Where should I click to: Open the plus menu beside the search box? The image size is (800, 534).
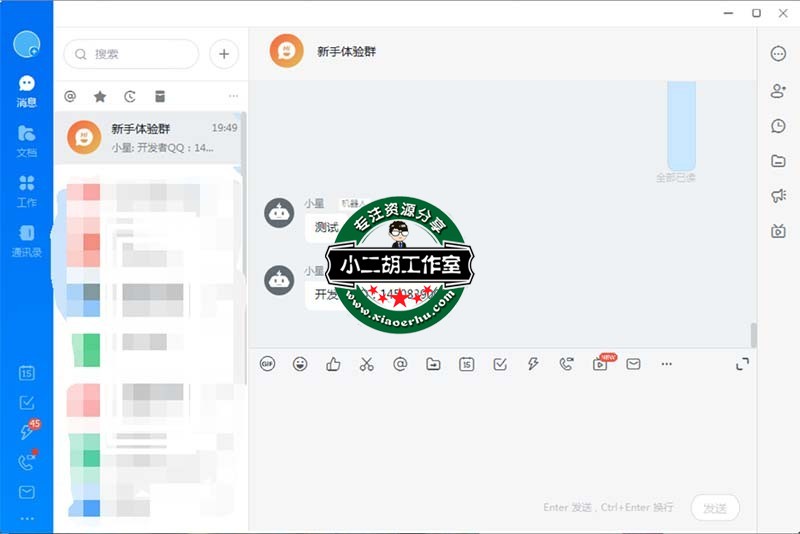[x=224, y=54]
